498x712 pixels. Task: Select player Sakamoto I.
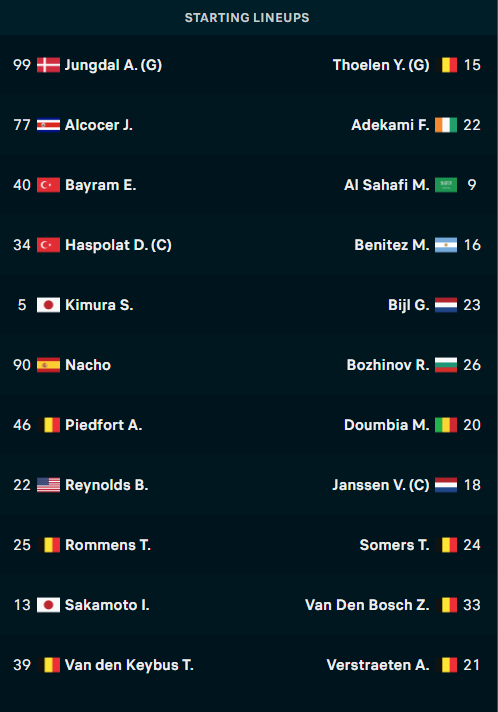[x=107, y=605]
